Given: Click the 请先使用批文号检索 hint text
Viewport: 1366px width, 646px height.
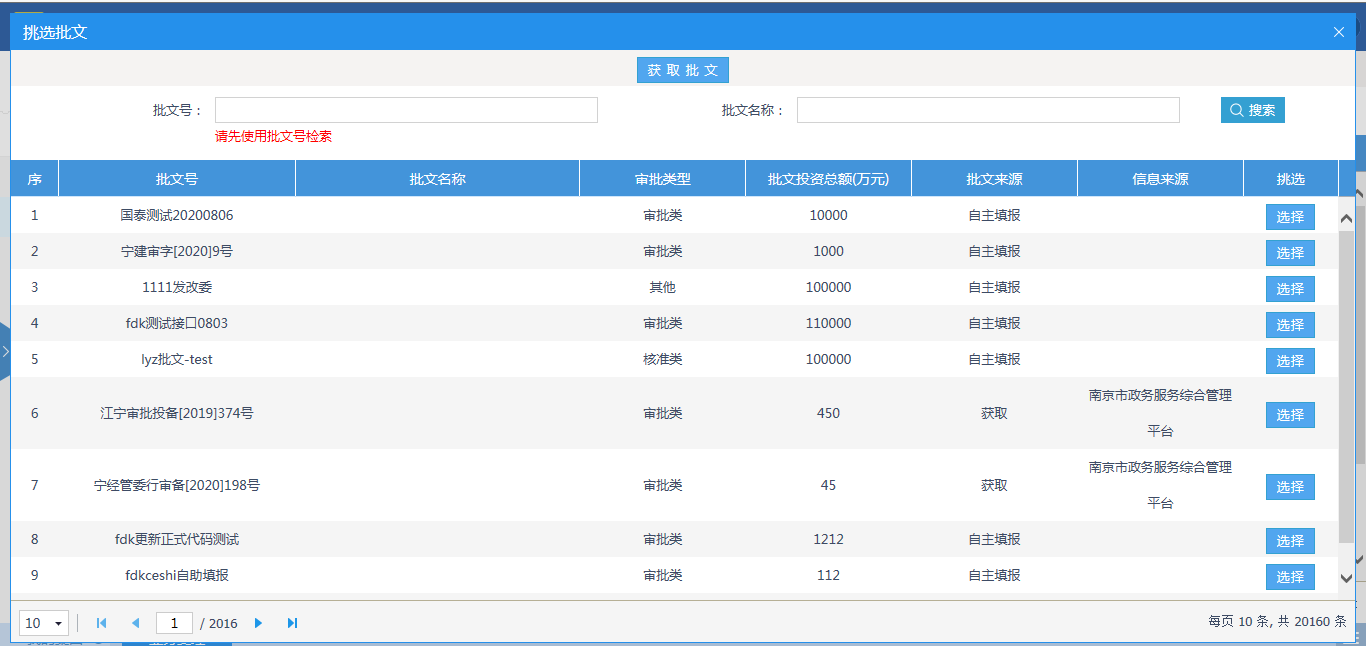Looking at the screenshot, I should (274, 137).
